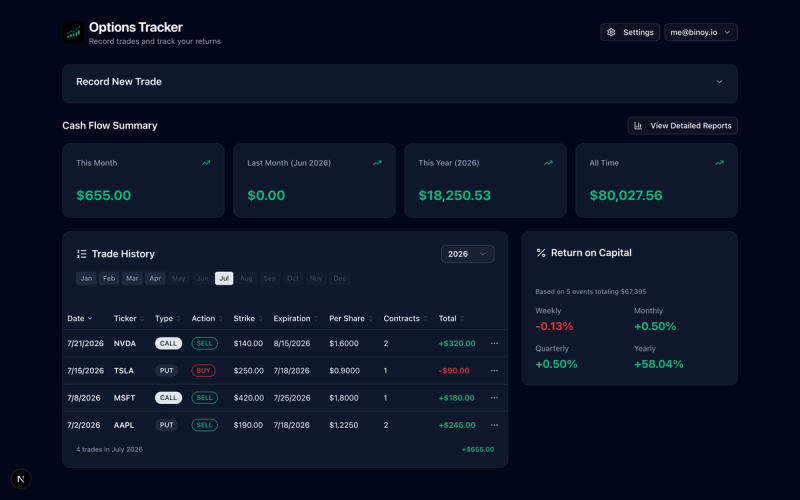This screenshot has height=500, width=800.
Task: Click the 7/15/2026 date cell
Action: [x=85, y=370]
